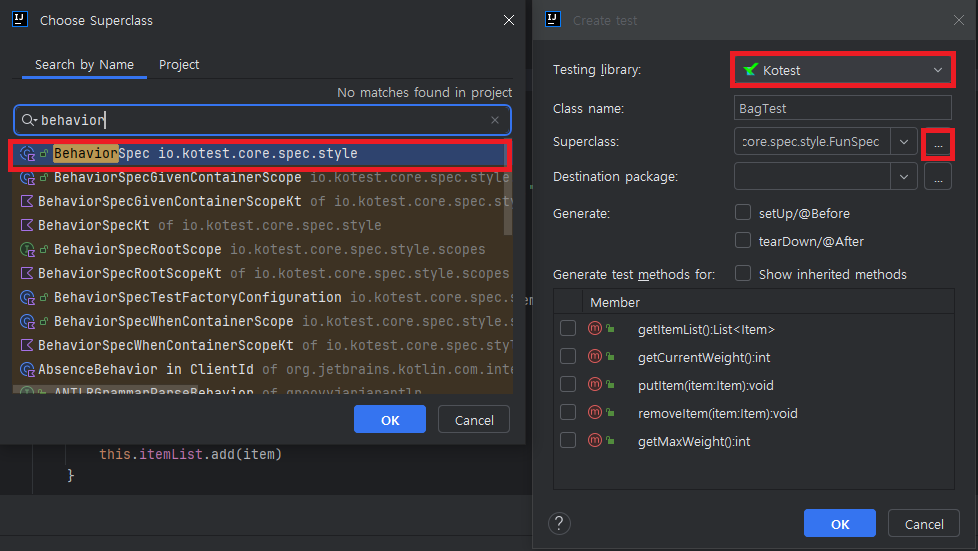Click the Kotlin file icon for BehaviorSpecWhenContainerScopeKt

(27, 345)
